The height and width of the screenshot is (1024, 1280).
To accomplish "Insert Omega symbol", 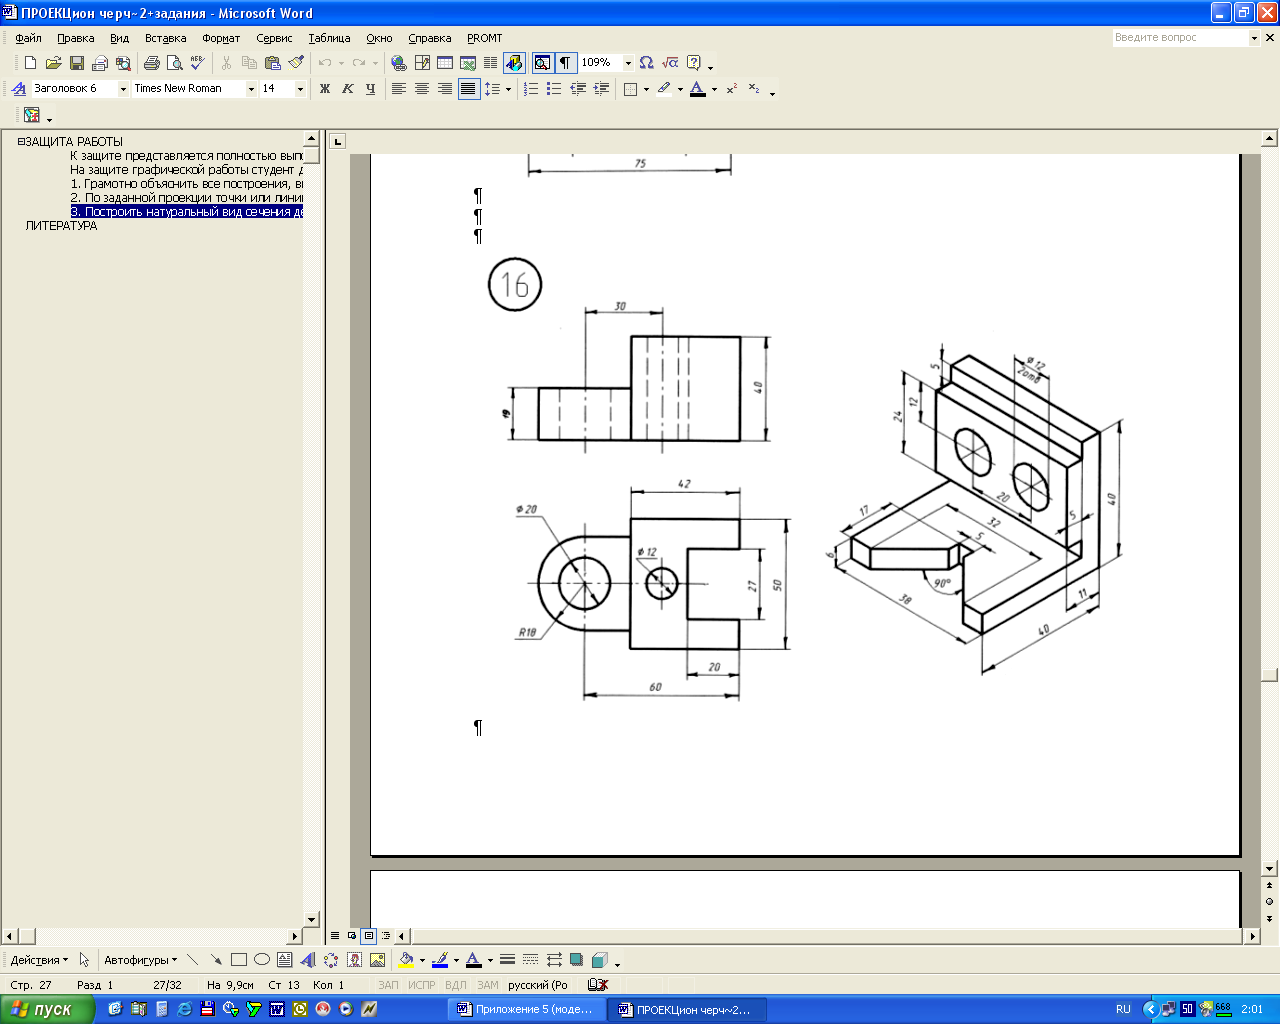I will 647,63.
